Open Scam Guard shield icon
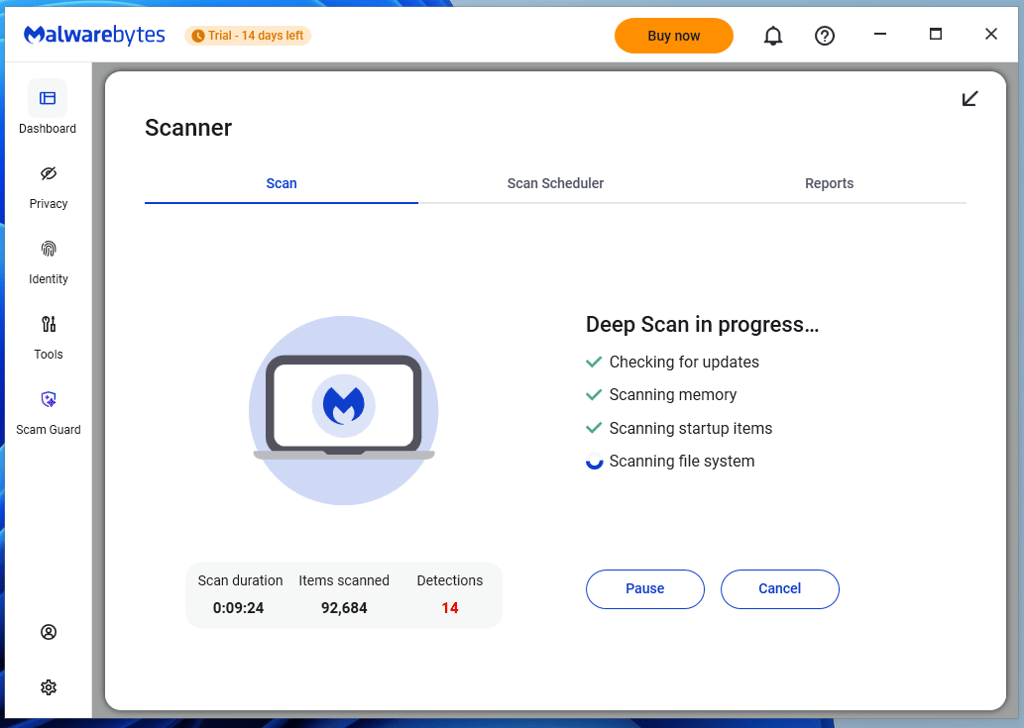 point(48,400)
